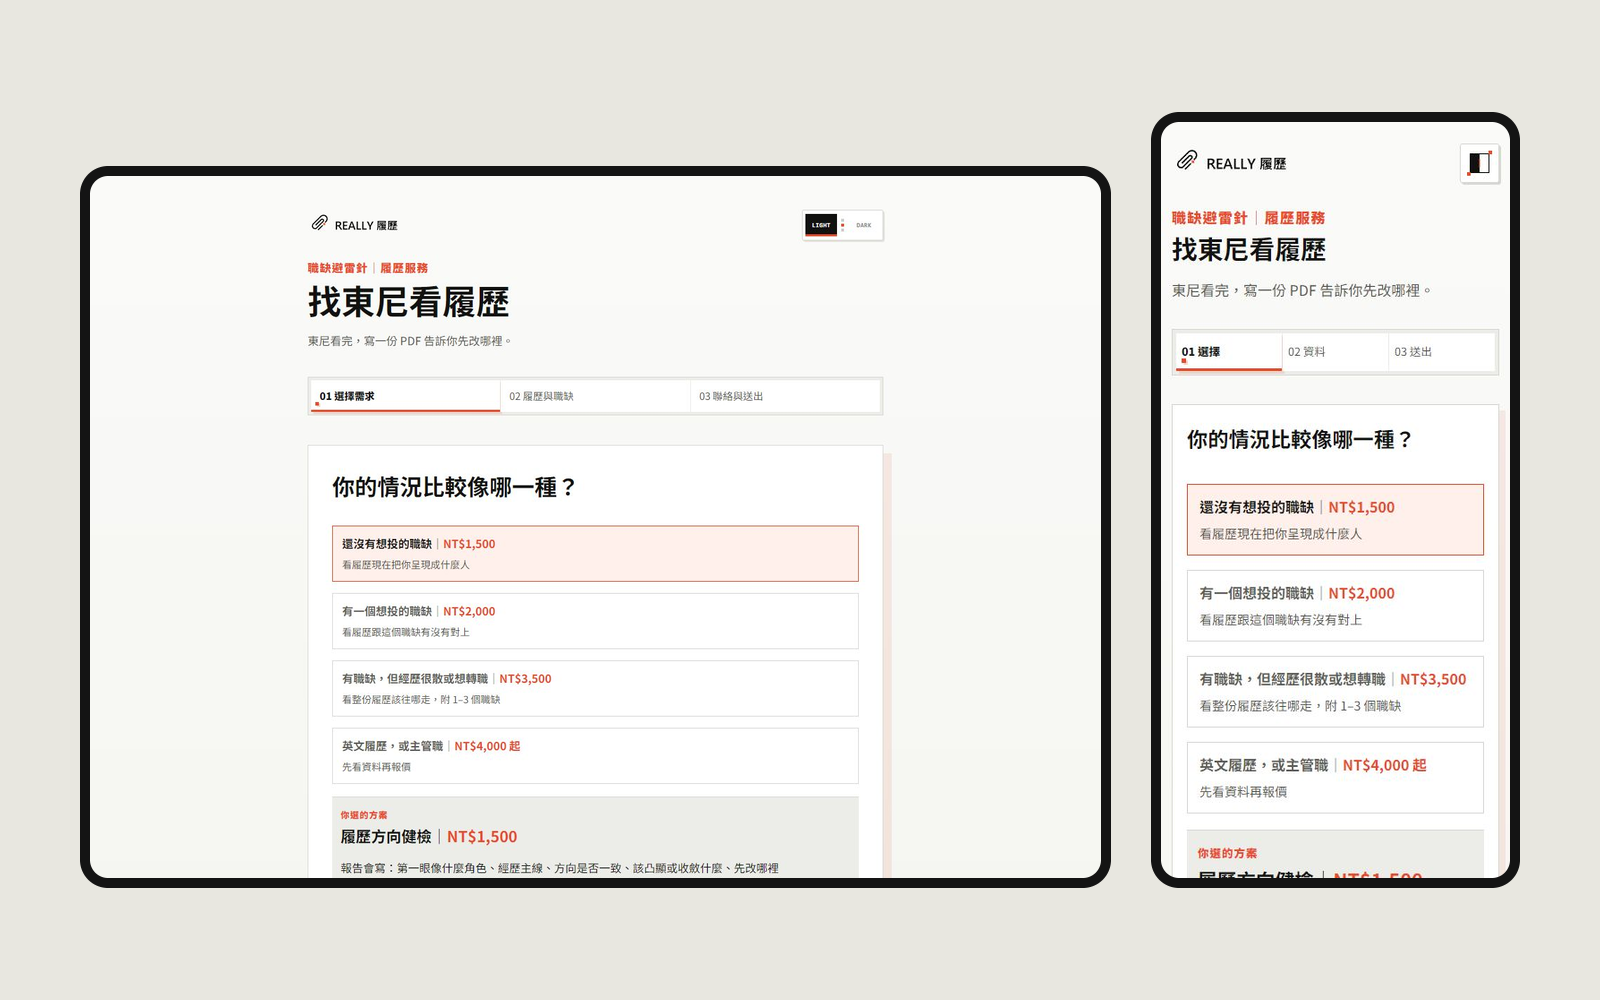
Task: Click REALLY 履歷 brand name in desktop view
Action: coord(366,226)
